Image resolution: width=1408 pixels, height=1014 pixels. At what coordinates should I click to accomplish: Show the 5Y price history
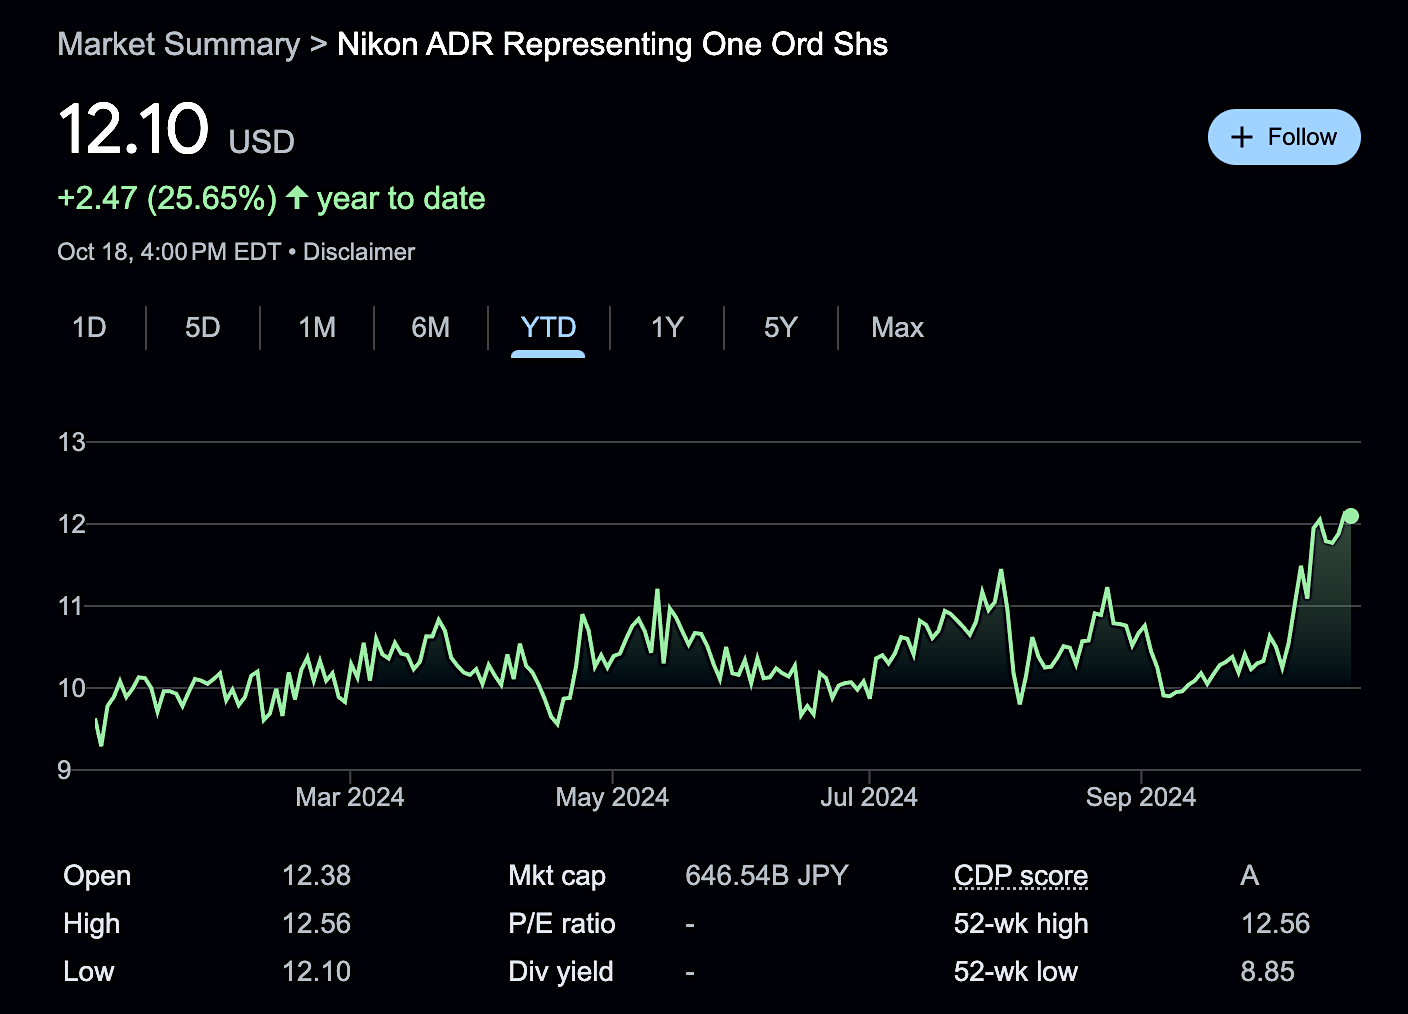click(780, 328)
